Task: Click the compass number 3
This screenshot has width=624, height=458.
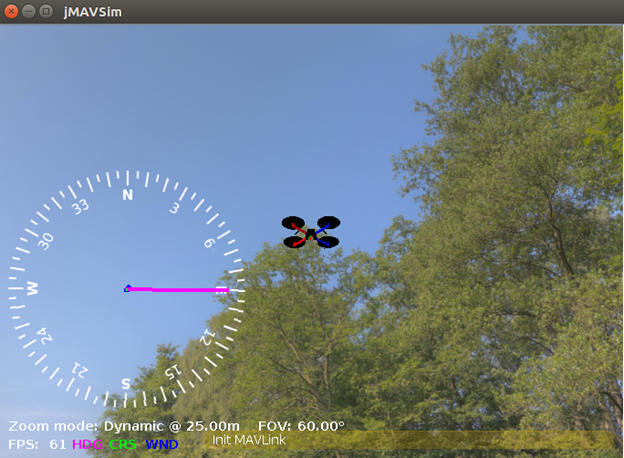Action: (174, 208)
